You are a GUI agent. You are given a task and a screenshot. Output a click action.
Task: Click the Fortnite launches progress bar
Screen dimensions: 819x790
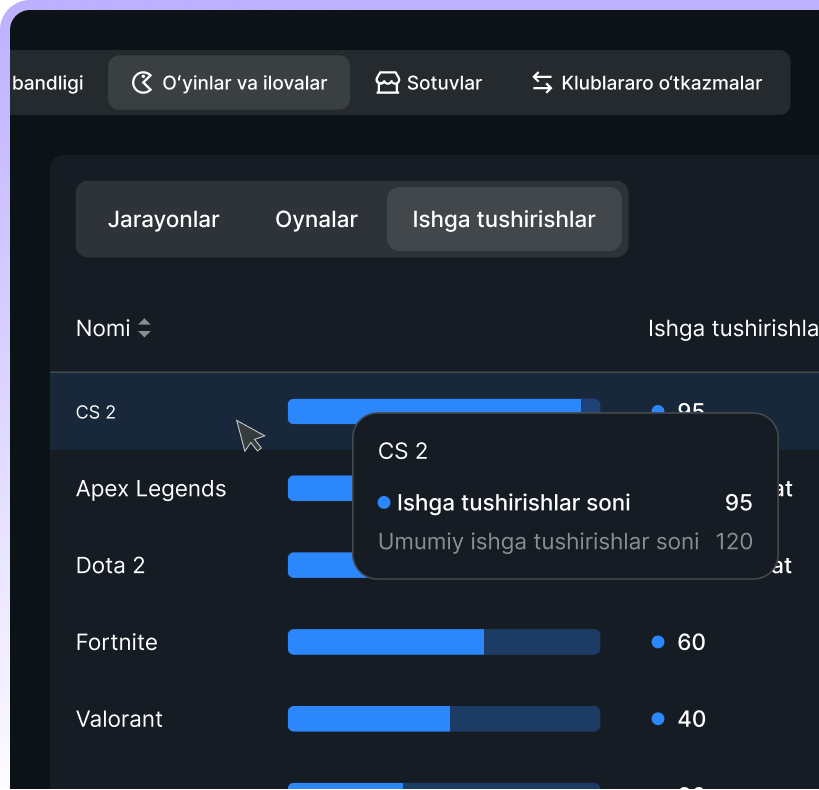444,642
